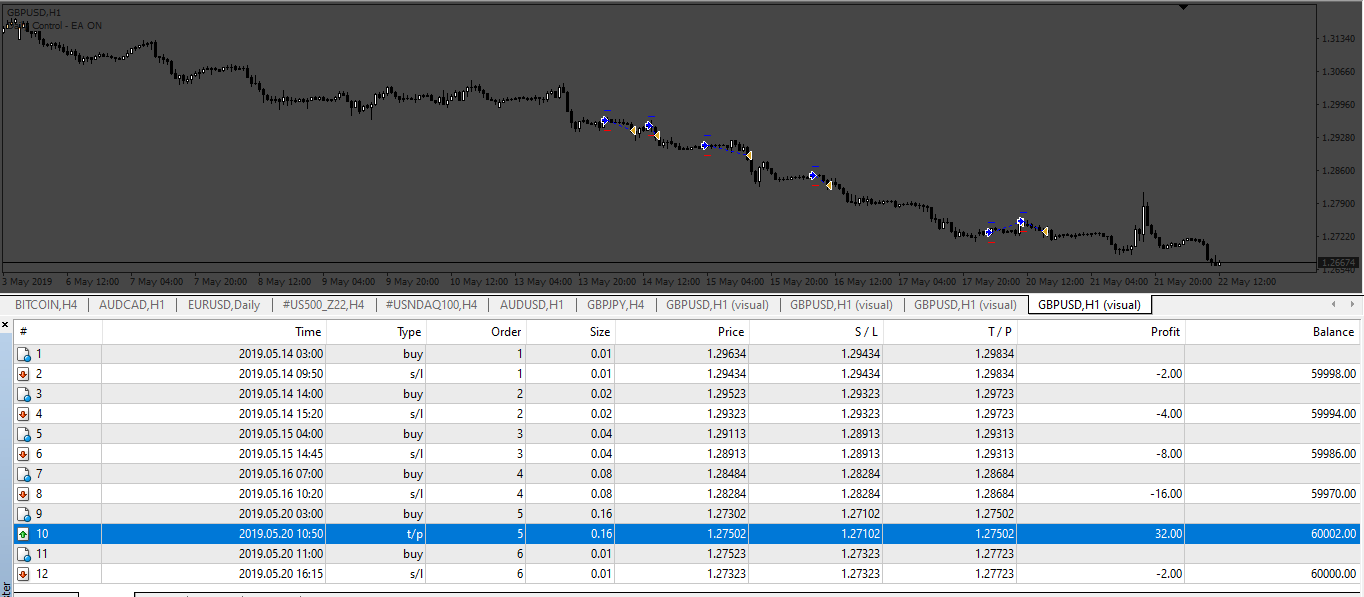Click the Order column header
The width and height of the screenshot is (1364, 597).
(476, 332)
